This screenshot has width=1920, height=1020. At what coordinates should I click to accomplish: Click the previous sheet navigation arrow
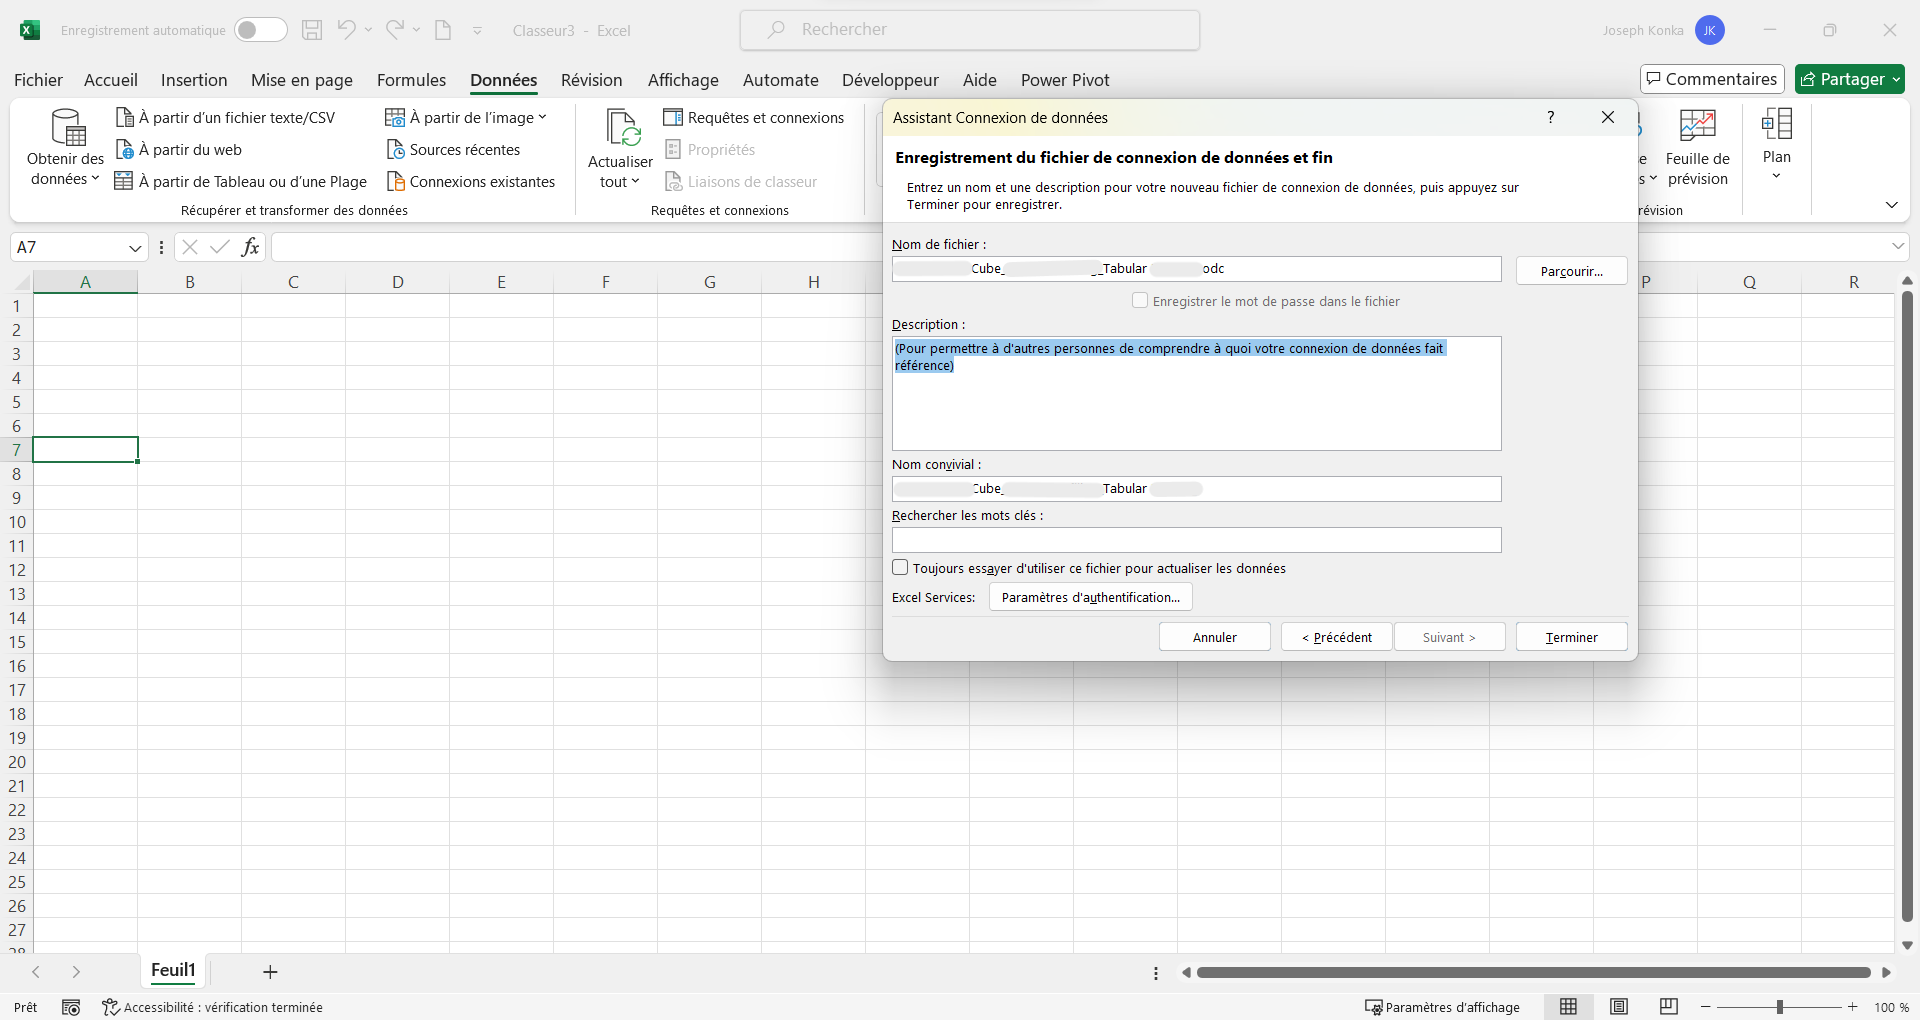point(36,972)
